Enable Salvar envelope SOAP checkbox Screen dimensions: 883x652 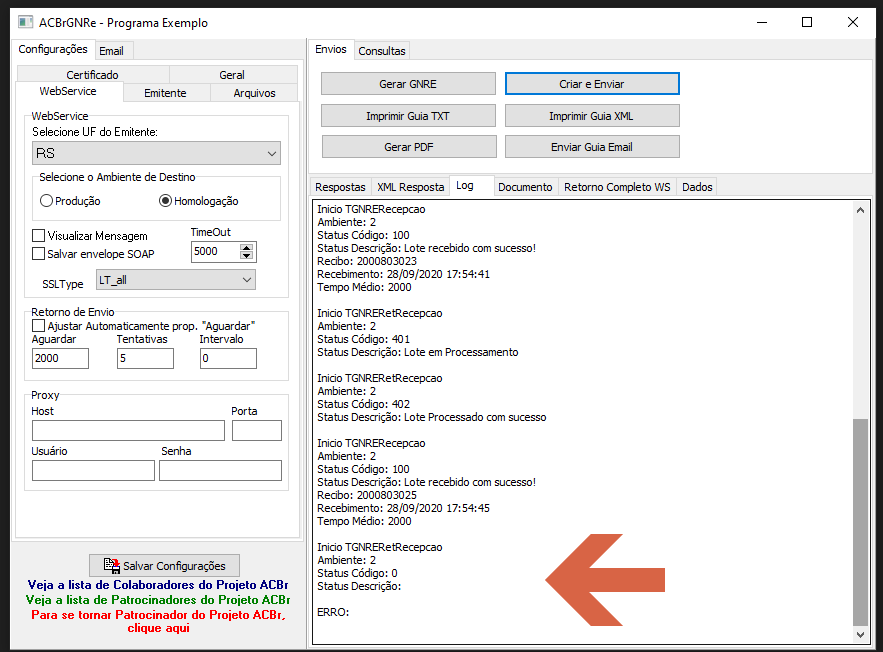point(38,253)
